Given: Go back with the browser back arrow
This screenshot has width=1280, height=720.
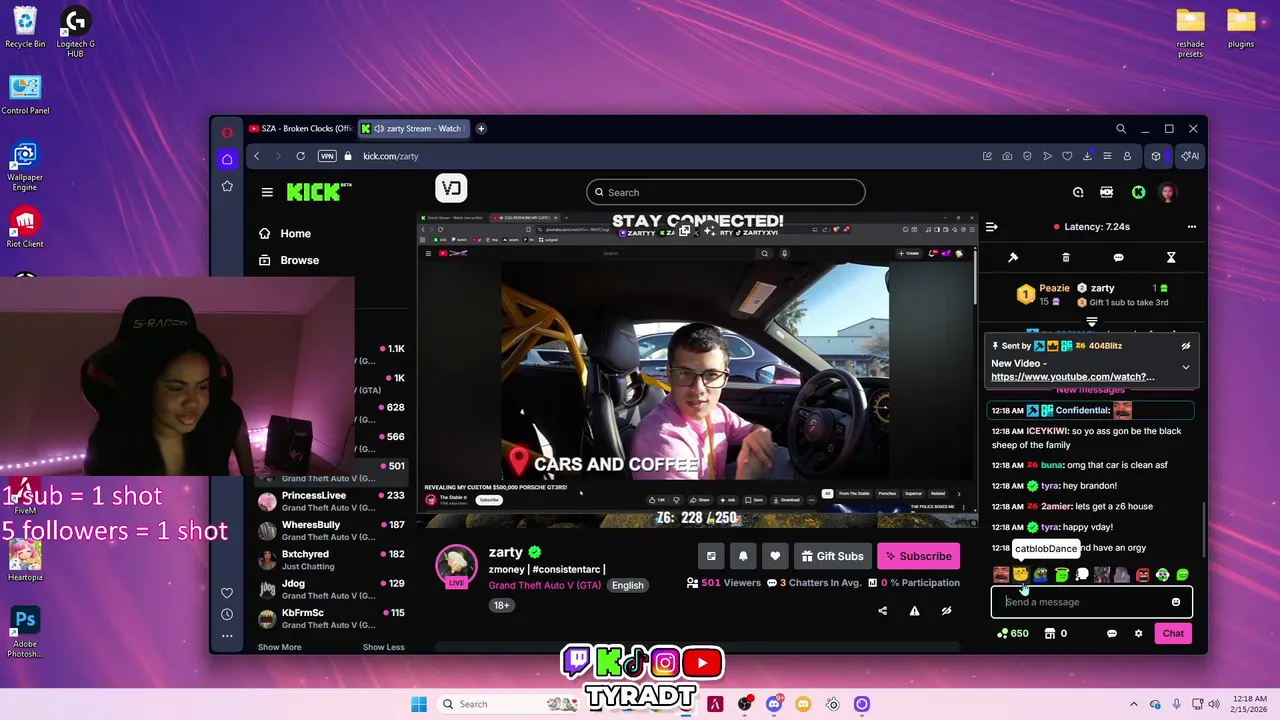Looking at the screenshot, I should click(256, 156).
